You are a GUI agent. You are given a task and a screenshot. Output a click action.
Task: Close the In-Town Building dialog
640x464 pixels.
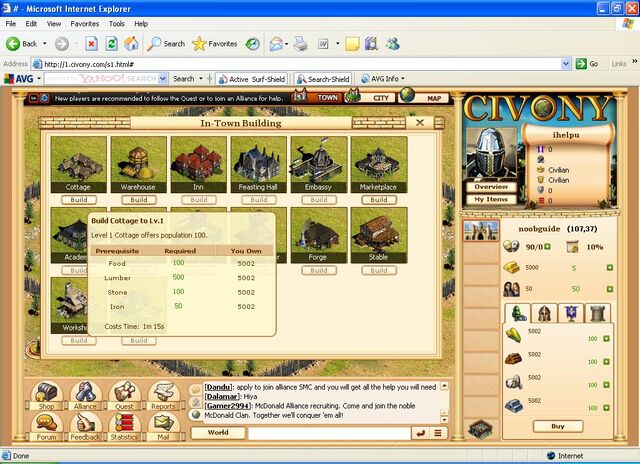click(420, 122)
